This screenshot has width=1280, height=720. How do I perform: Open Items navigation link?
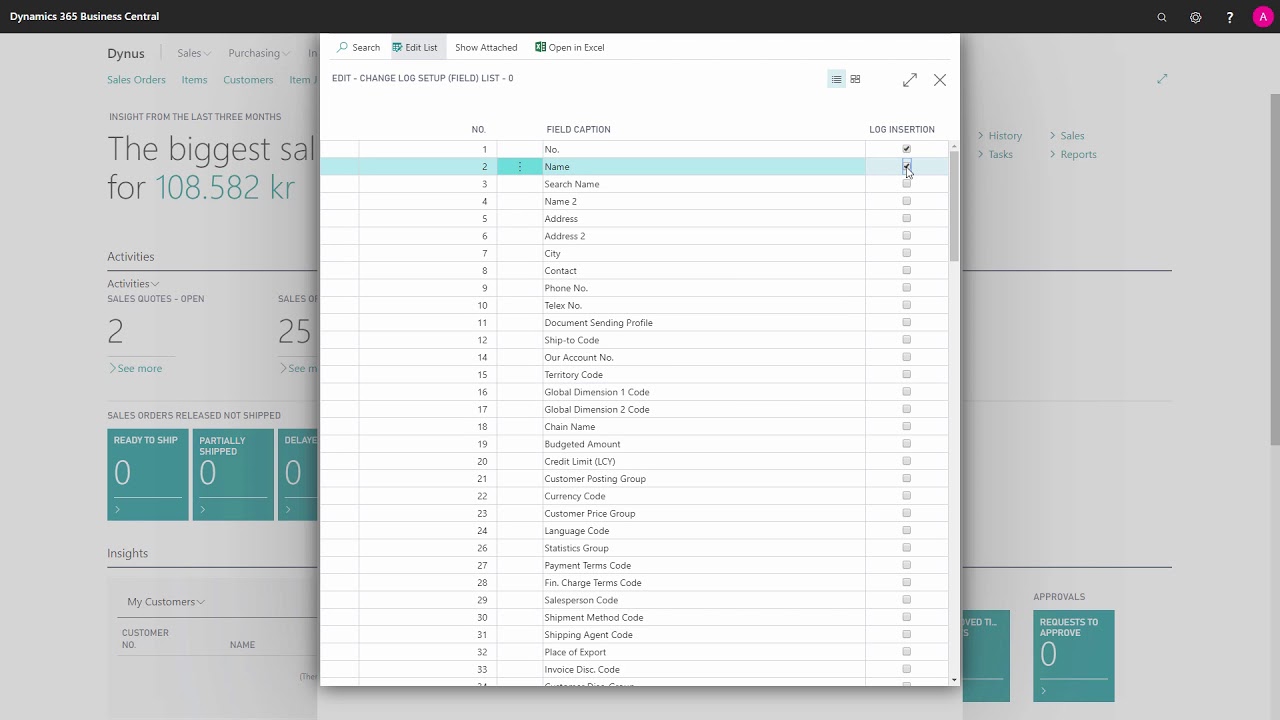[194, 80]
